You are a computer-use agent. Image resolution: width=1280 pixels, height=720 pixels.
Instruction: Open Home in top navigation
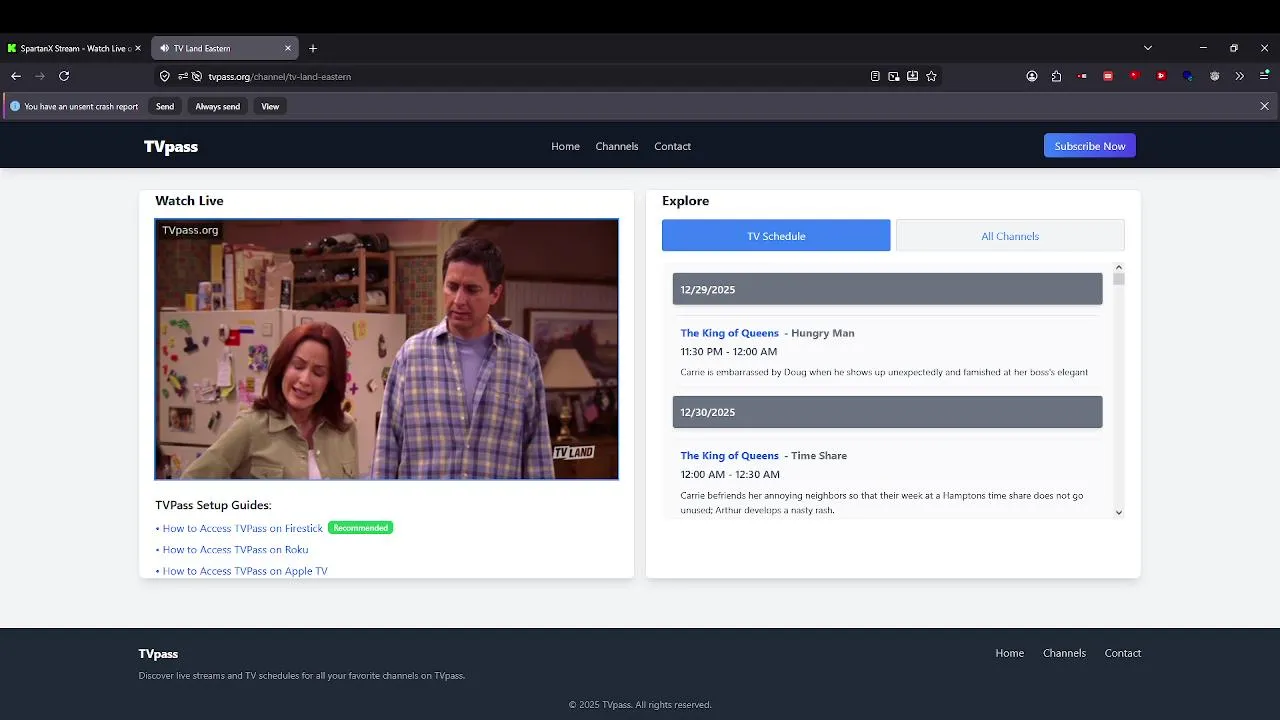point(565,146)
